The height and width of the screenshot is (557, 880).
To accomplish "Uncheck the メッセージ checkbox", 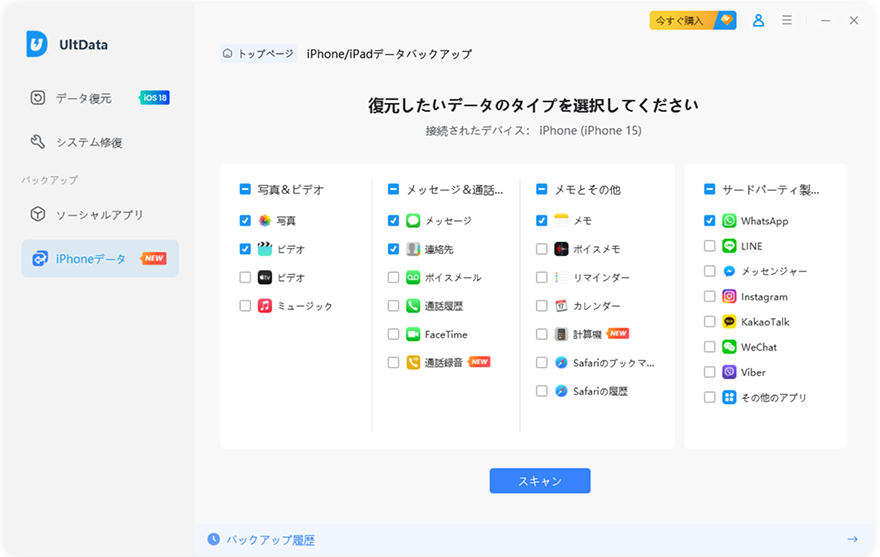I will click(393, 221).
